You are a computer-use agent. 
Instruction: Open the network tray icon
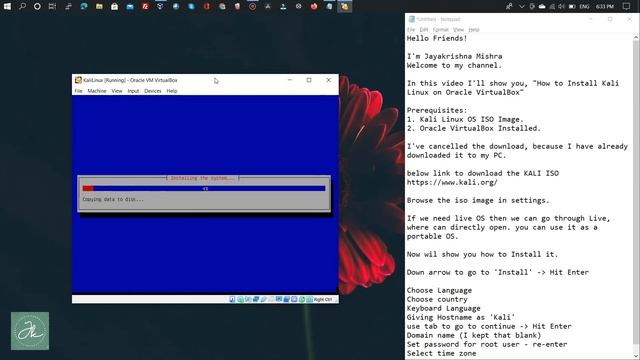(x=552, y=6)
